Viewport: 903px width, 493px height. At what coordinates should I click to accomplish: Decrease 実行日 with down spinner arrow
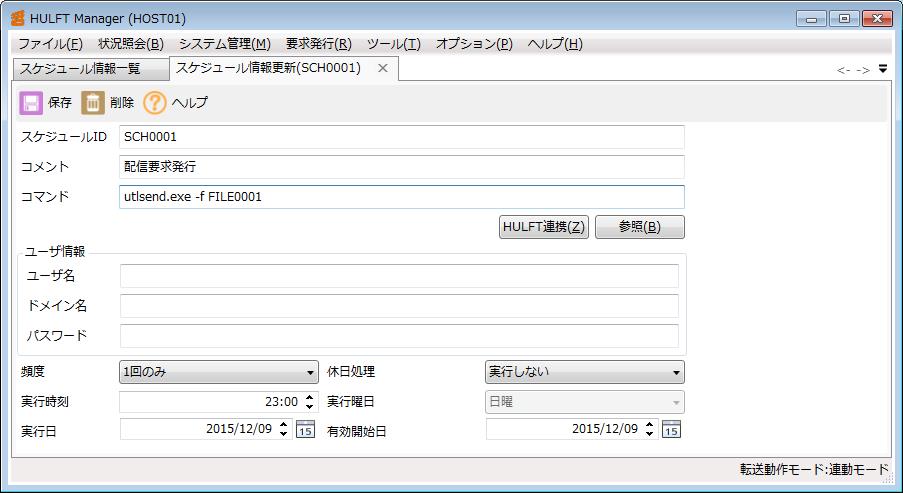click(283, 434)
